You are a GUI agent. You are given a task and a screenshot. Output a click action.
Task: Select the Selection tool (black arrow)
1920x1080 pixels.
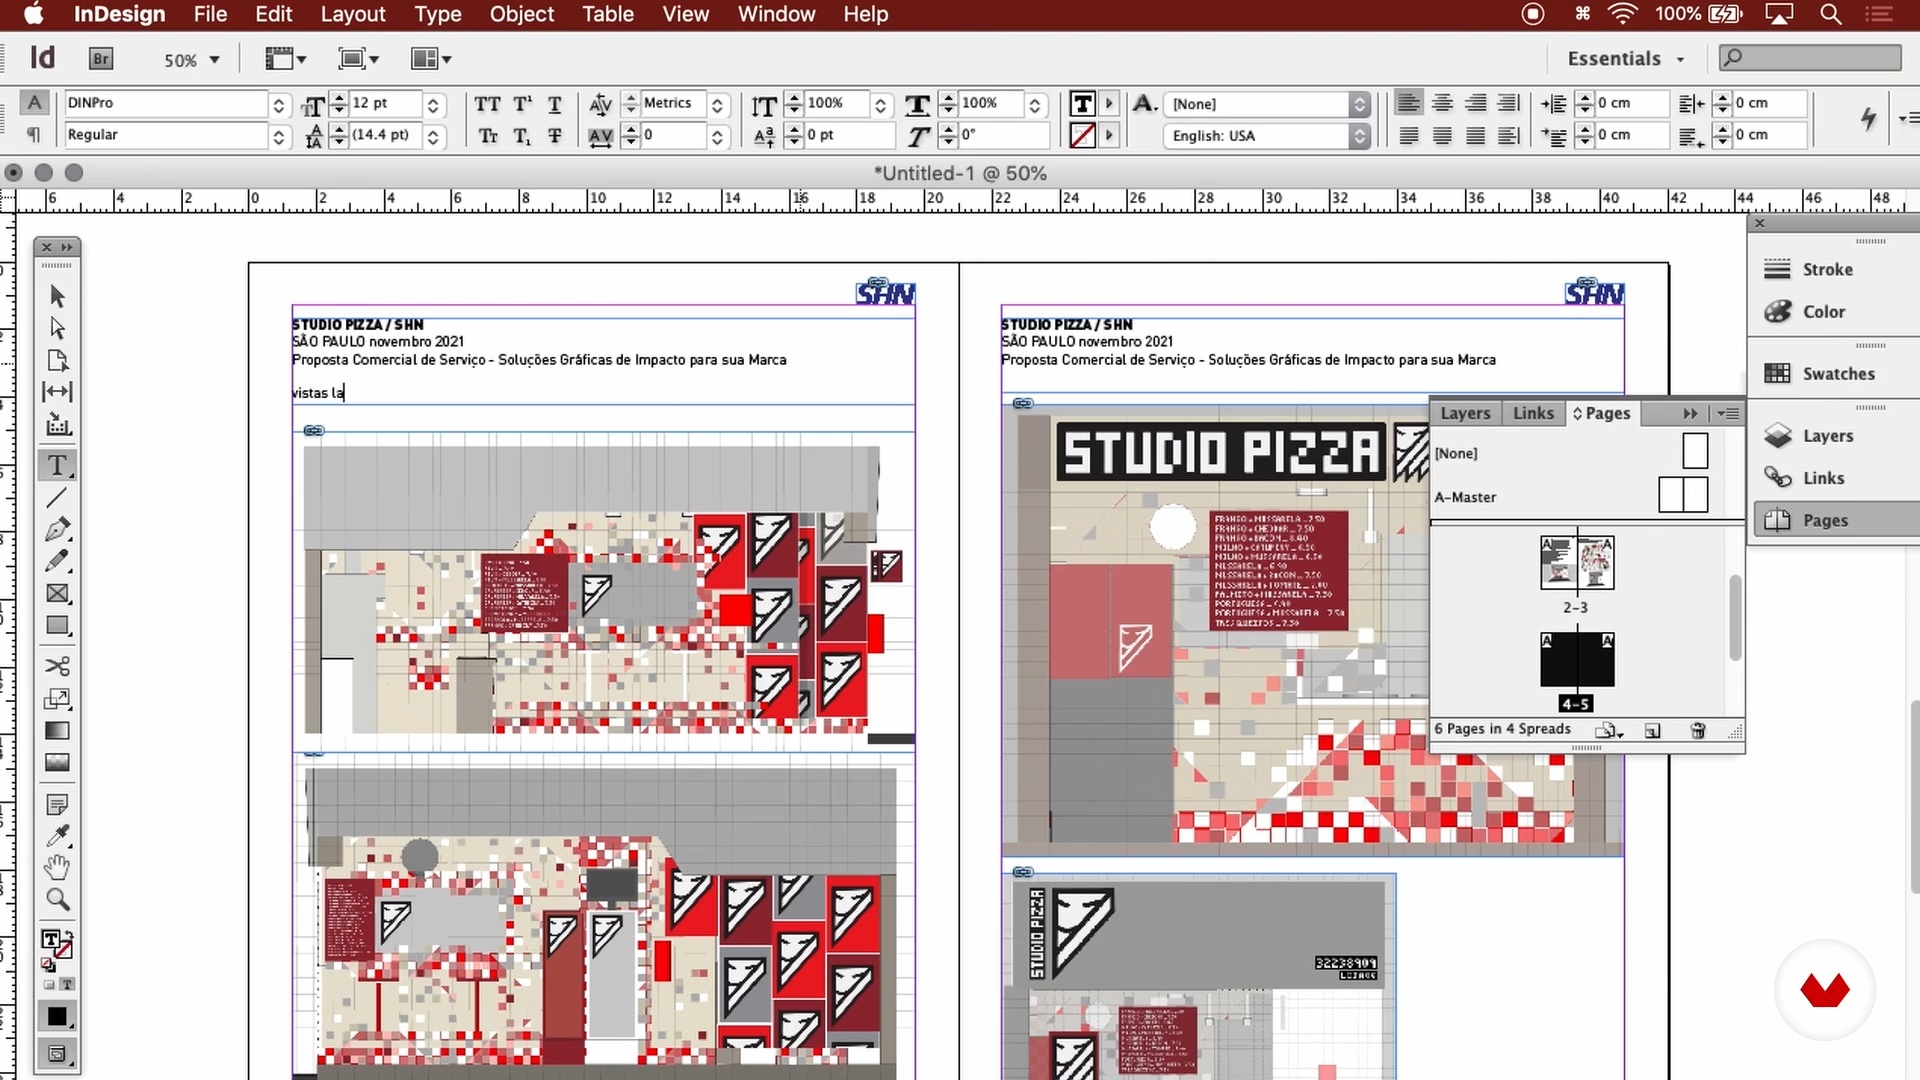(x=57, y=296)
